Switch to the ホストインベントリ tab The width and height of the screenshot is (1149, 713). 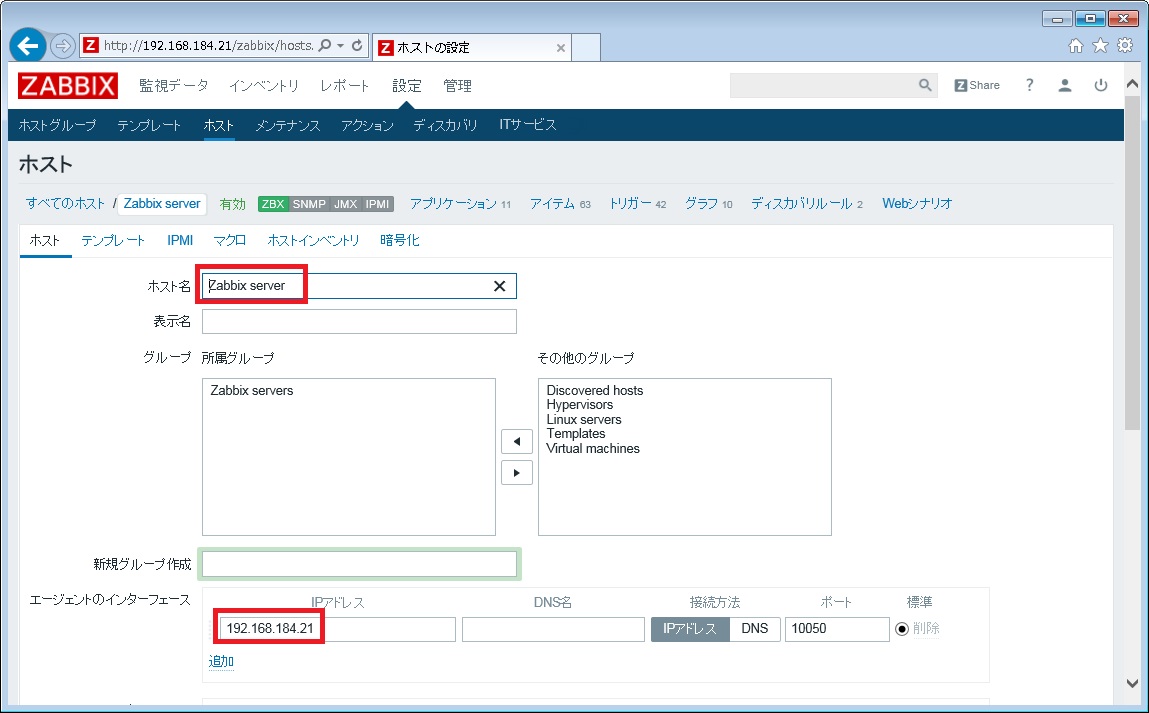pyautogui.click(x=314, y=240)
